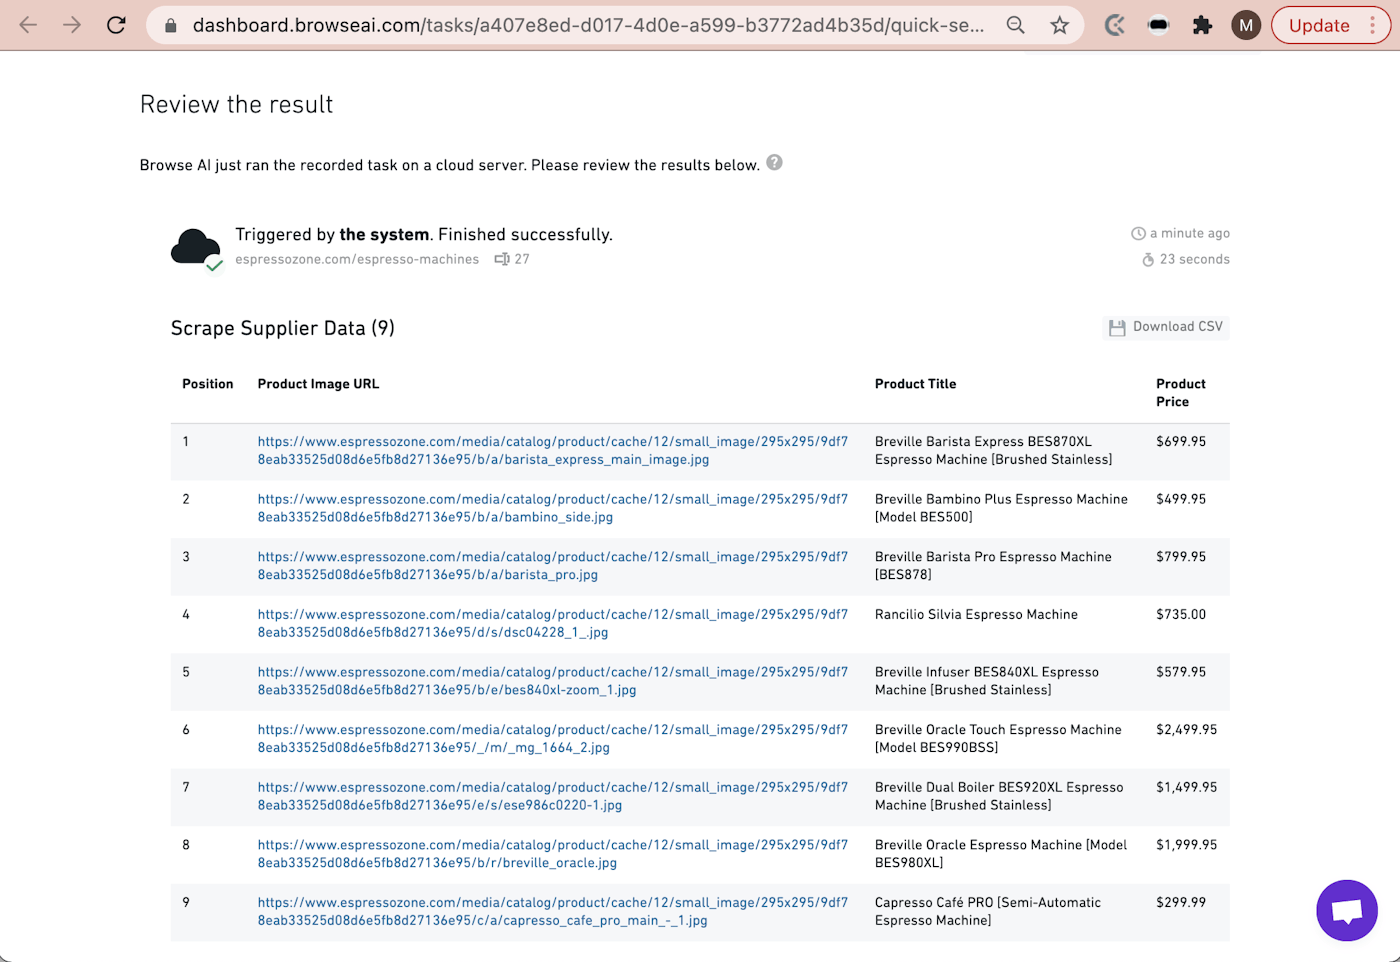The image size is (1400, 962).
Task: Open the barista_pro.jpg image link
Action: point(553,566)
